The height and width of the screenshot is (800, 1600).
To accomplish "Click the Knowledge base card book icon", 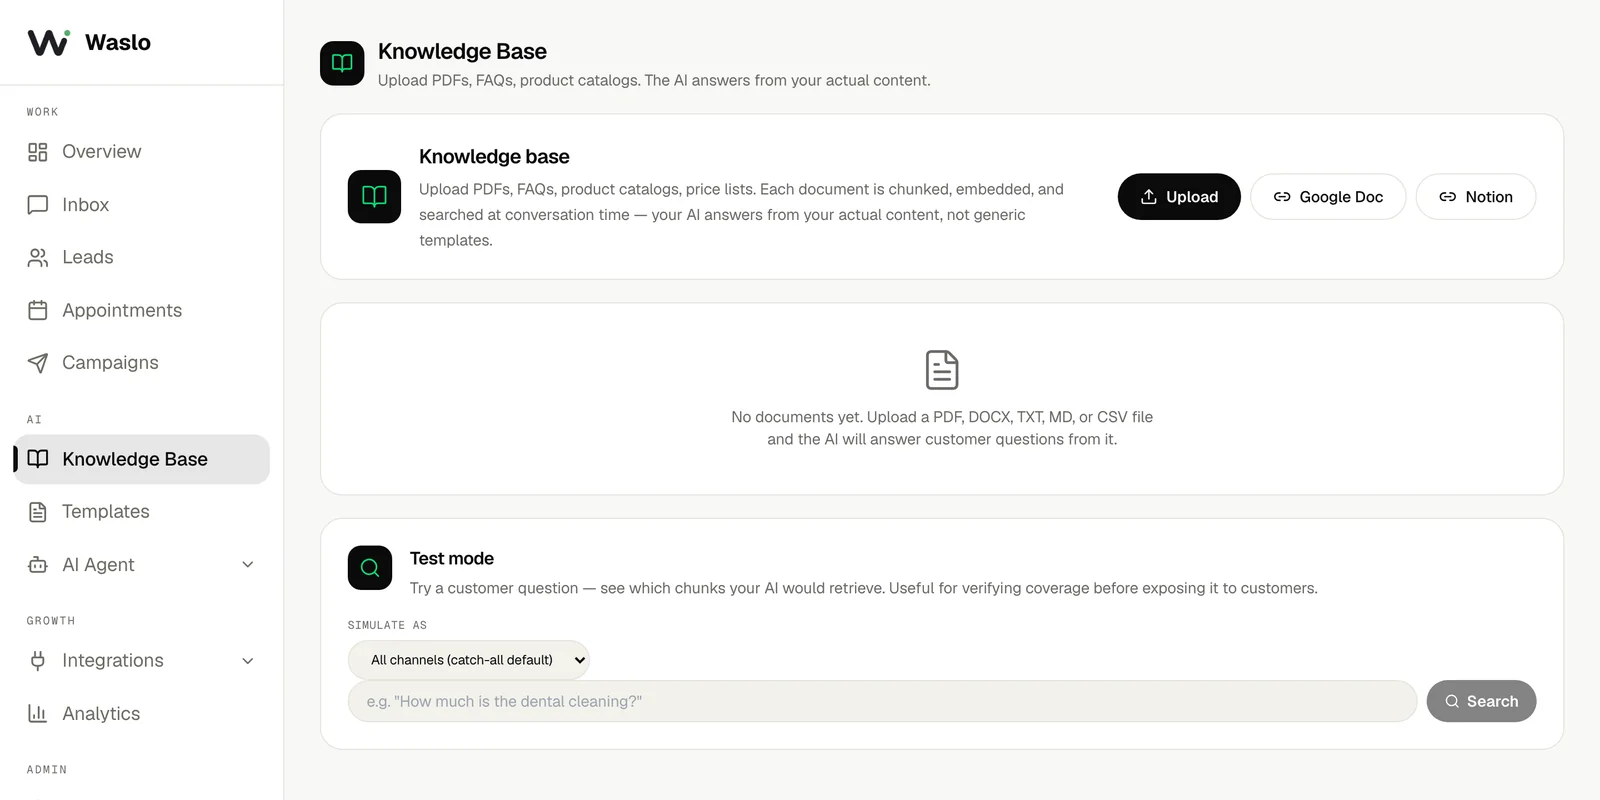I will [374, 196].
